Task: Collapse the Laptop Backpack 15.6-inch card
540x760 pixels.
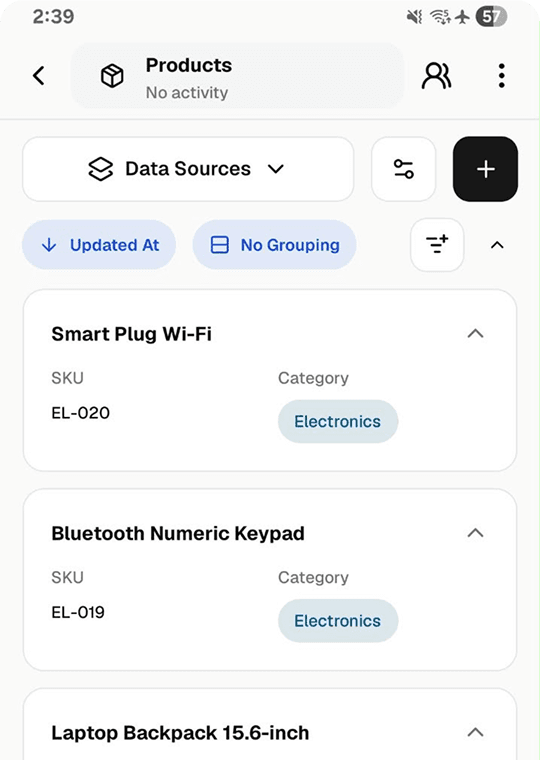Action: click(x=476, y=732)
